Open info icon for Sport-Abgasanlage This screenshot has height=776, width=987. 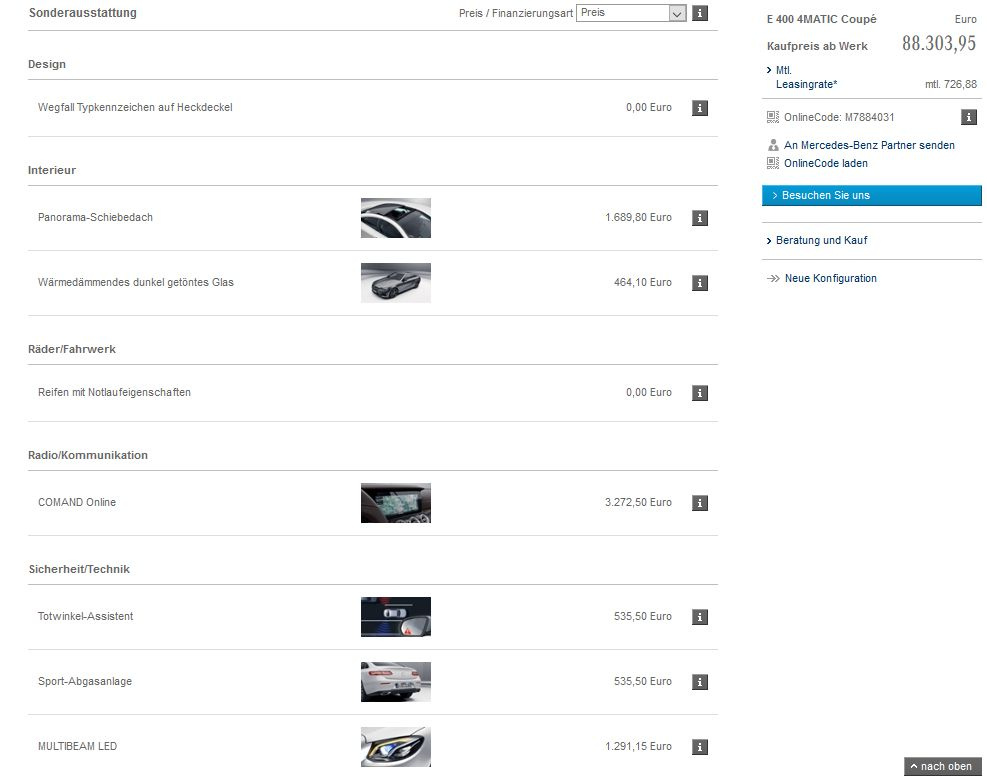point(699,682)
